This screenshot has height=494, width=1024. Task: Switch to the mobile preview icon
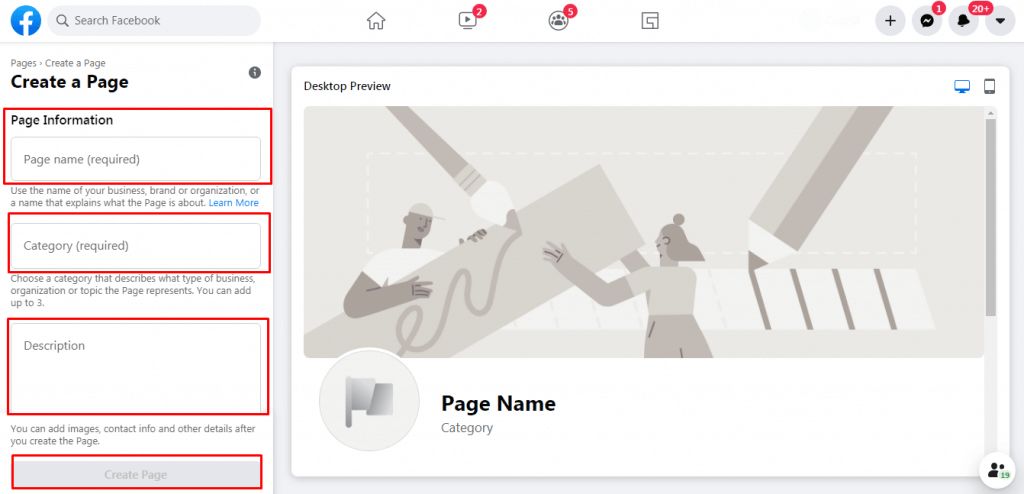click(x=989, y=86)
